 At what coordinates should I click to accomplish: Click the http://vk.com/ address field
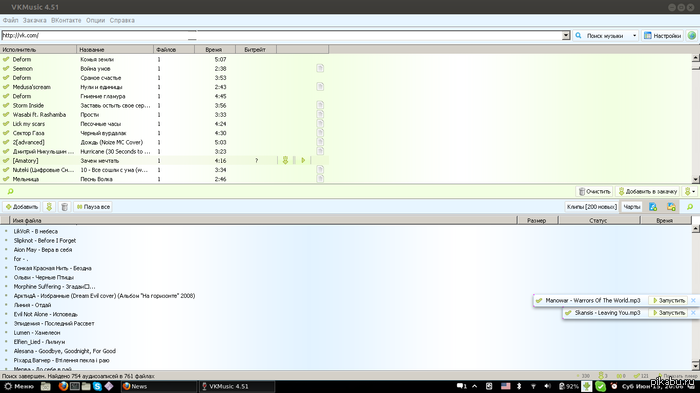[282, 35]
